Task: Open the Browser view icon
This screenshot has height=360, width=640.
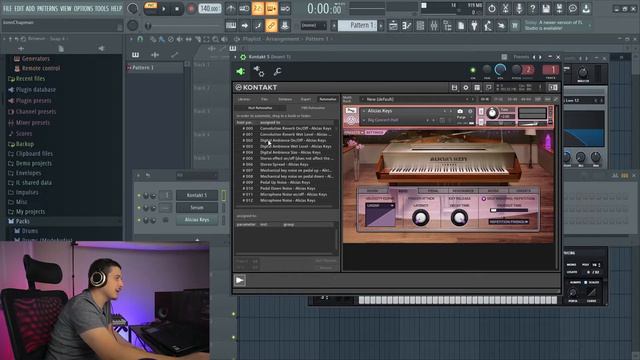Action: point(447,26)
